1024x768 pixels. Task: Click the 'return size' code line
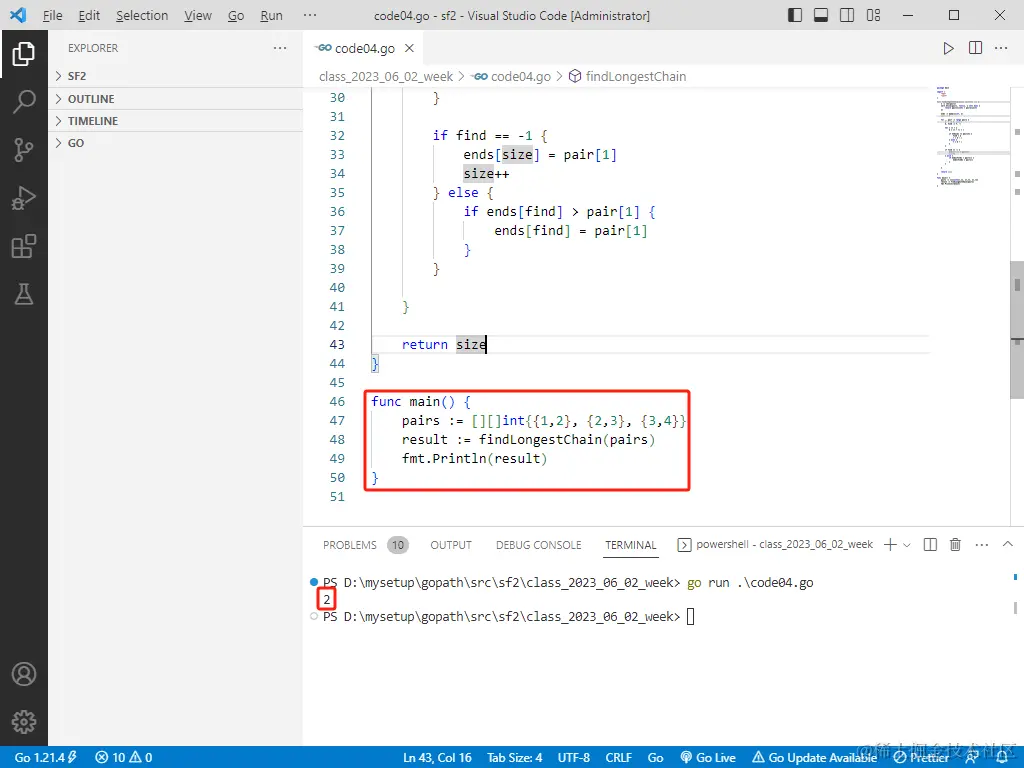coord(444,344)
